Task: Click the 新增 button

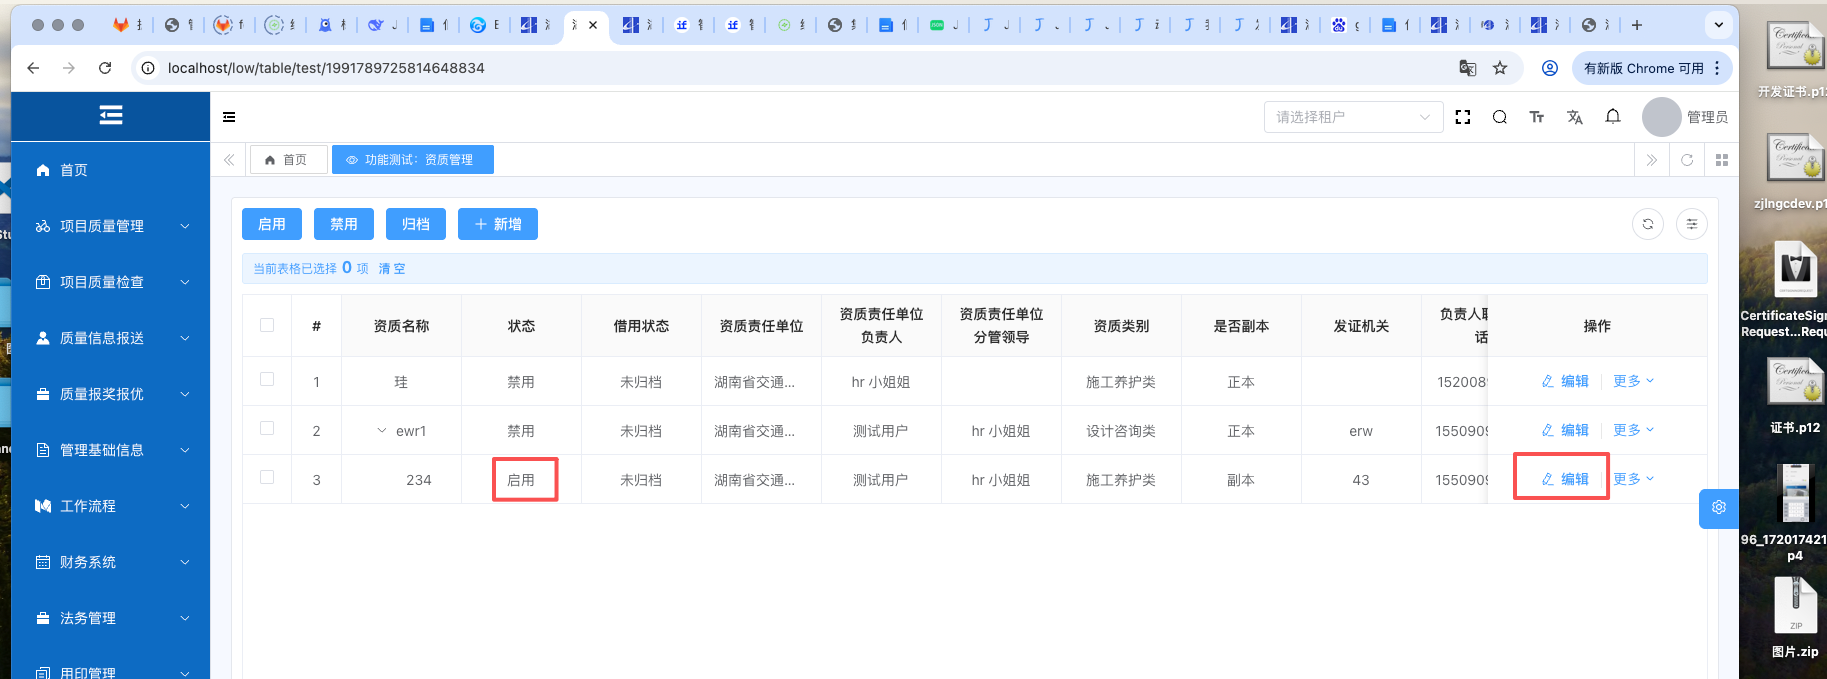Action: point(498,224)
